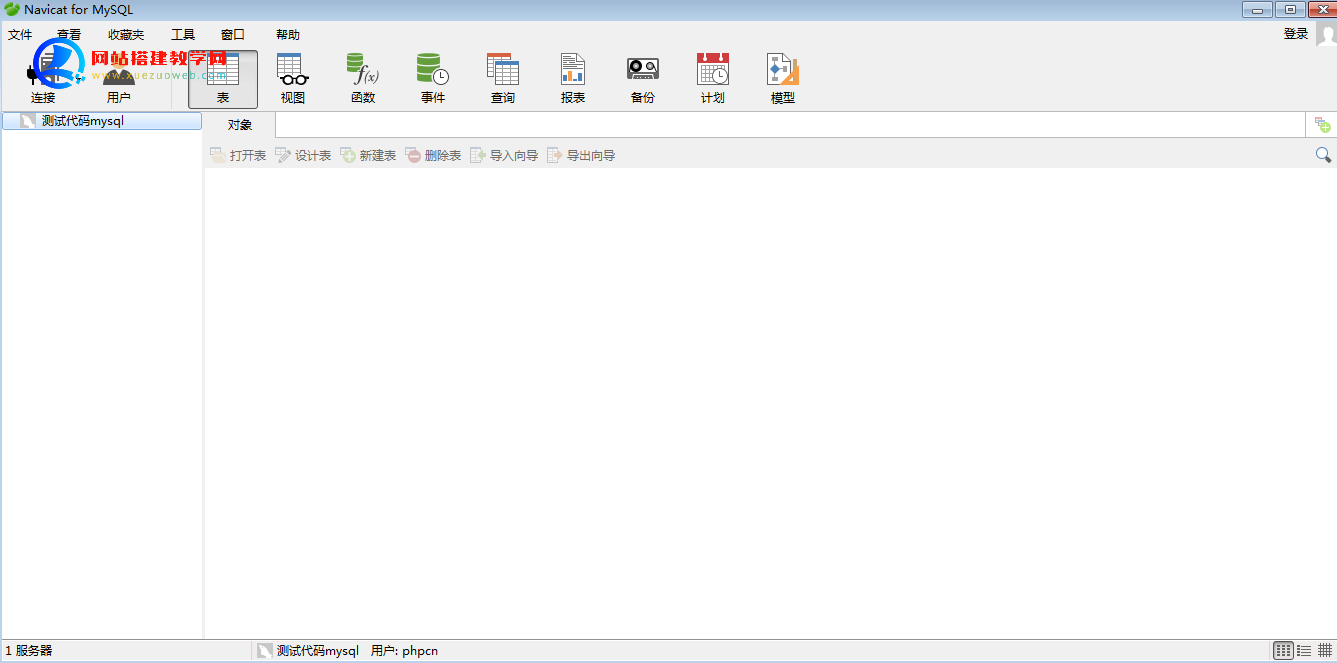Click the 导出向导 (Export Wizard) button
The image size is (1337, 663).
click(581, 155)
